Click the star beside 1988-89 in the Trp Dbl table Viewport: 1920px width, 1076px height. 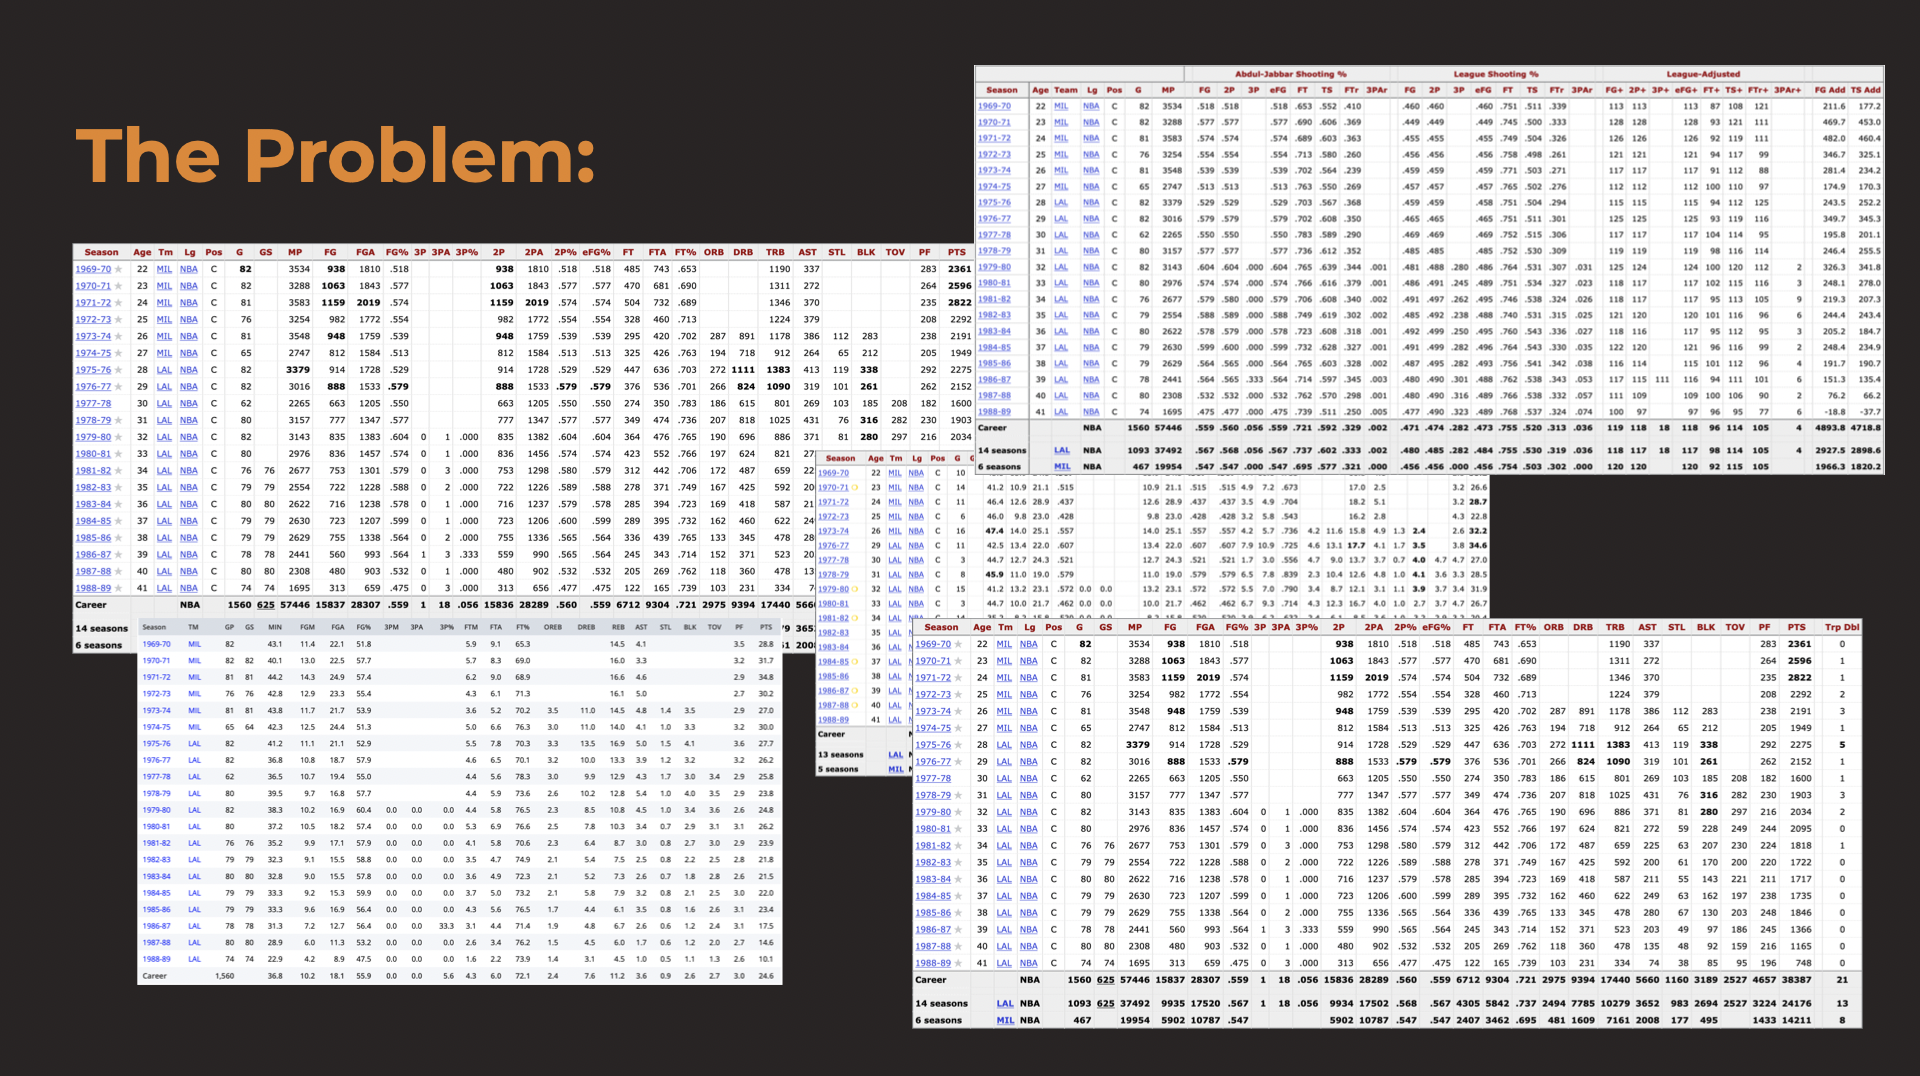point(958,964)
